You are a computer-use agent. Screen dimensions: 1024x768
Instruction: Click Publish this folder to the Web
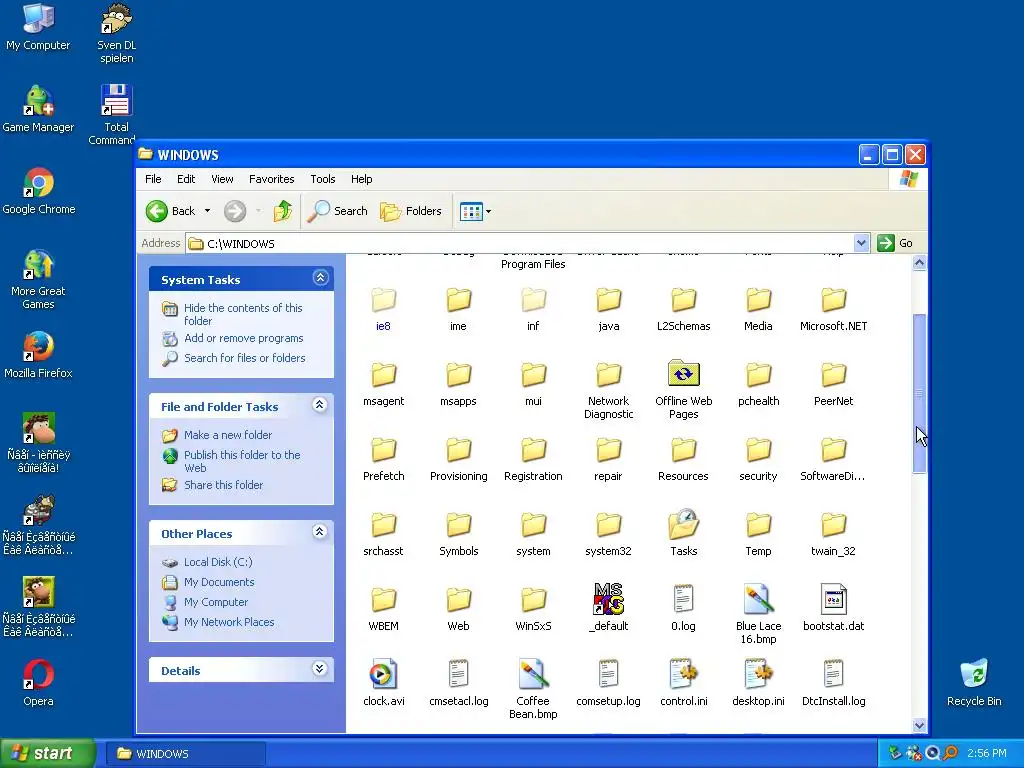[x=242, y=461]
